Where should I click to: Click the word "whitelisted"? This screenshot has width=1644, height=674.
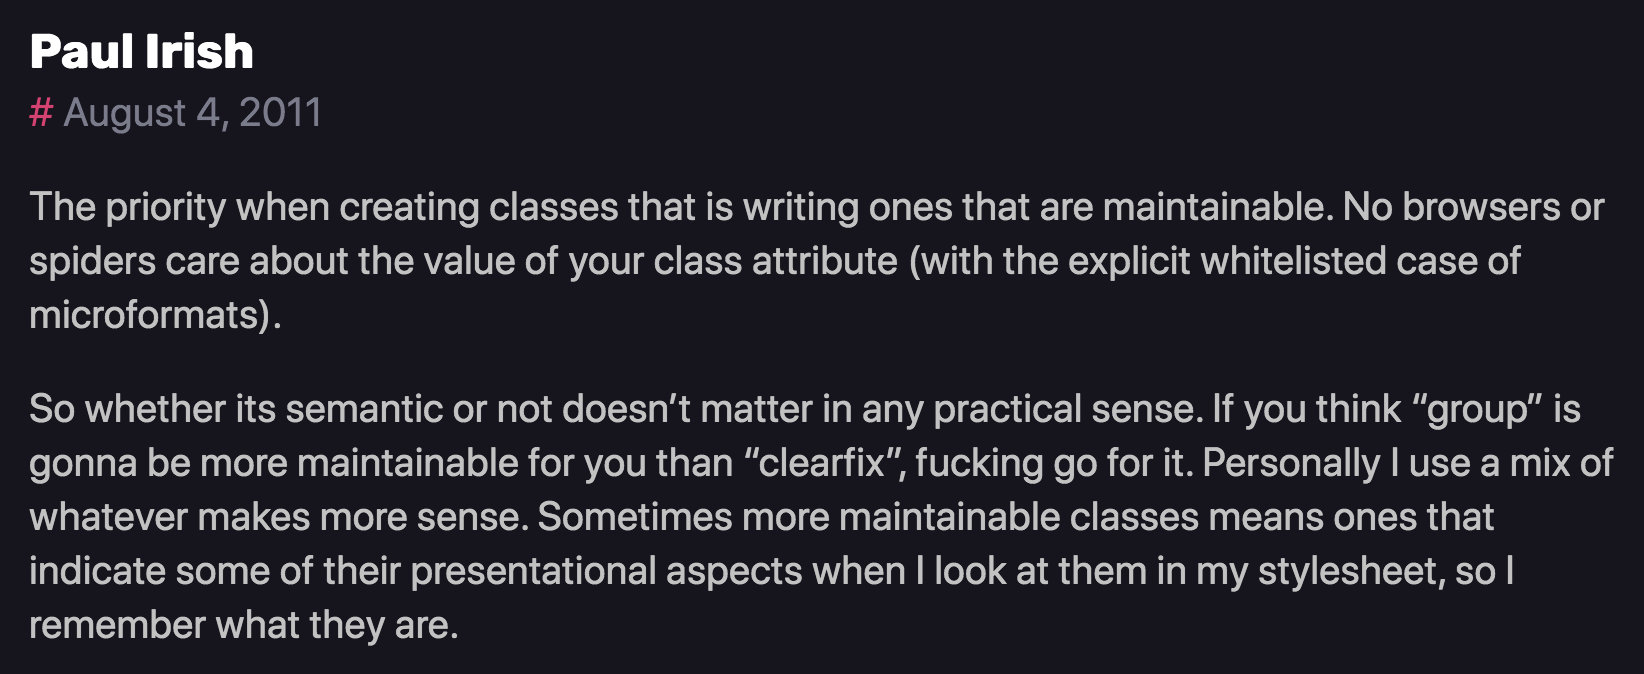click(x=1292, y=261)
